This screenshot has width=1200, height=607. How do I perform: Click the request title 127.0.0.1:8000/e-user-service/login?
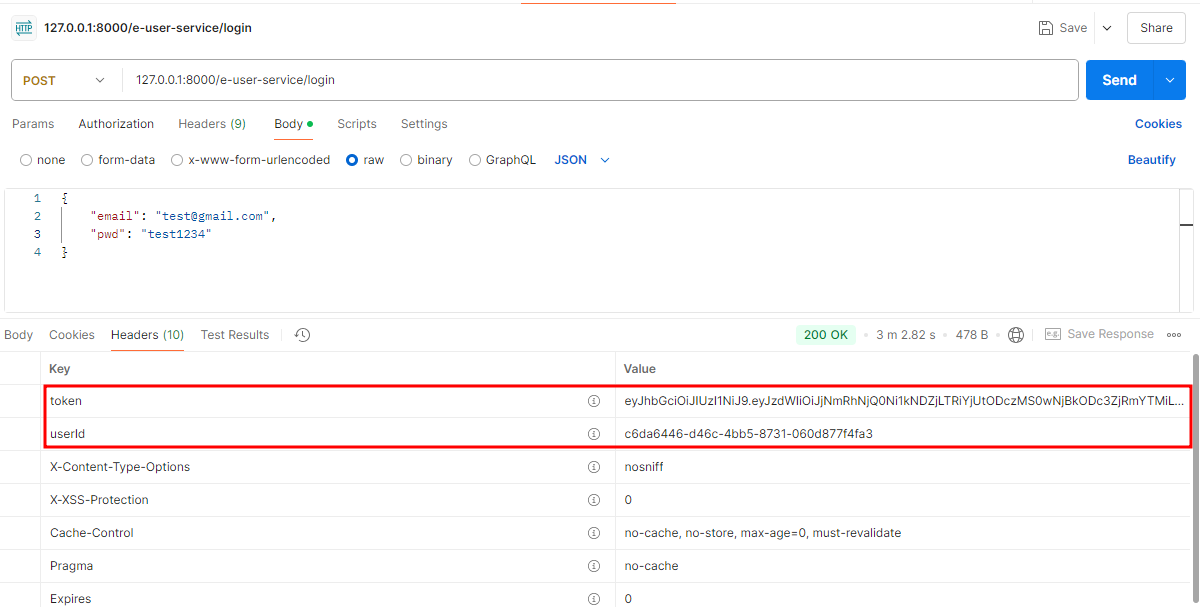point(148,28)
